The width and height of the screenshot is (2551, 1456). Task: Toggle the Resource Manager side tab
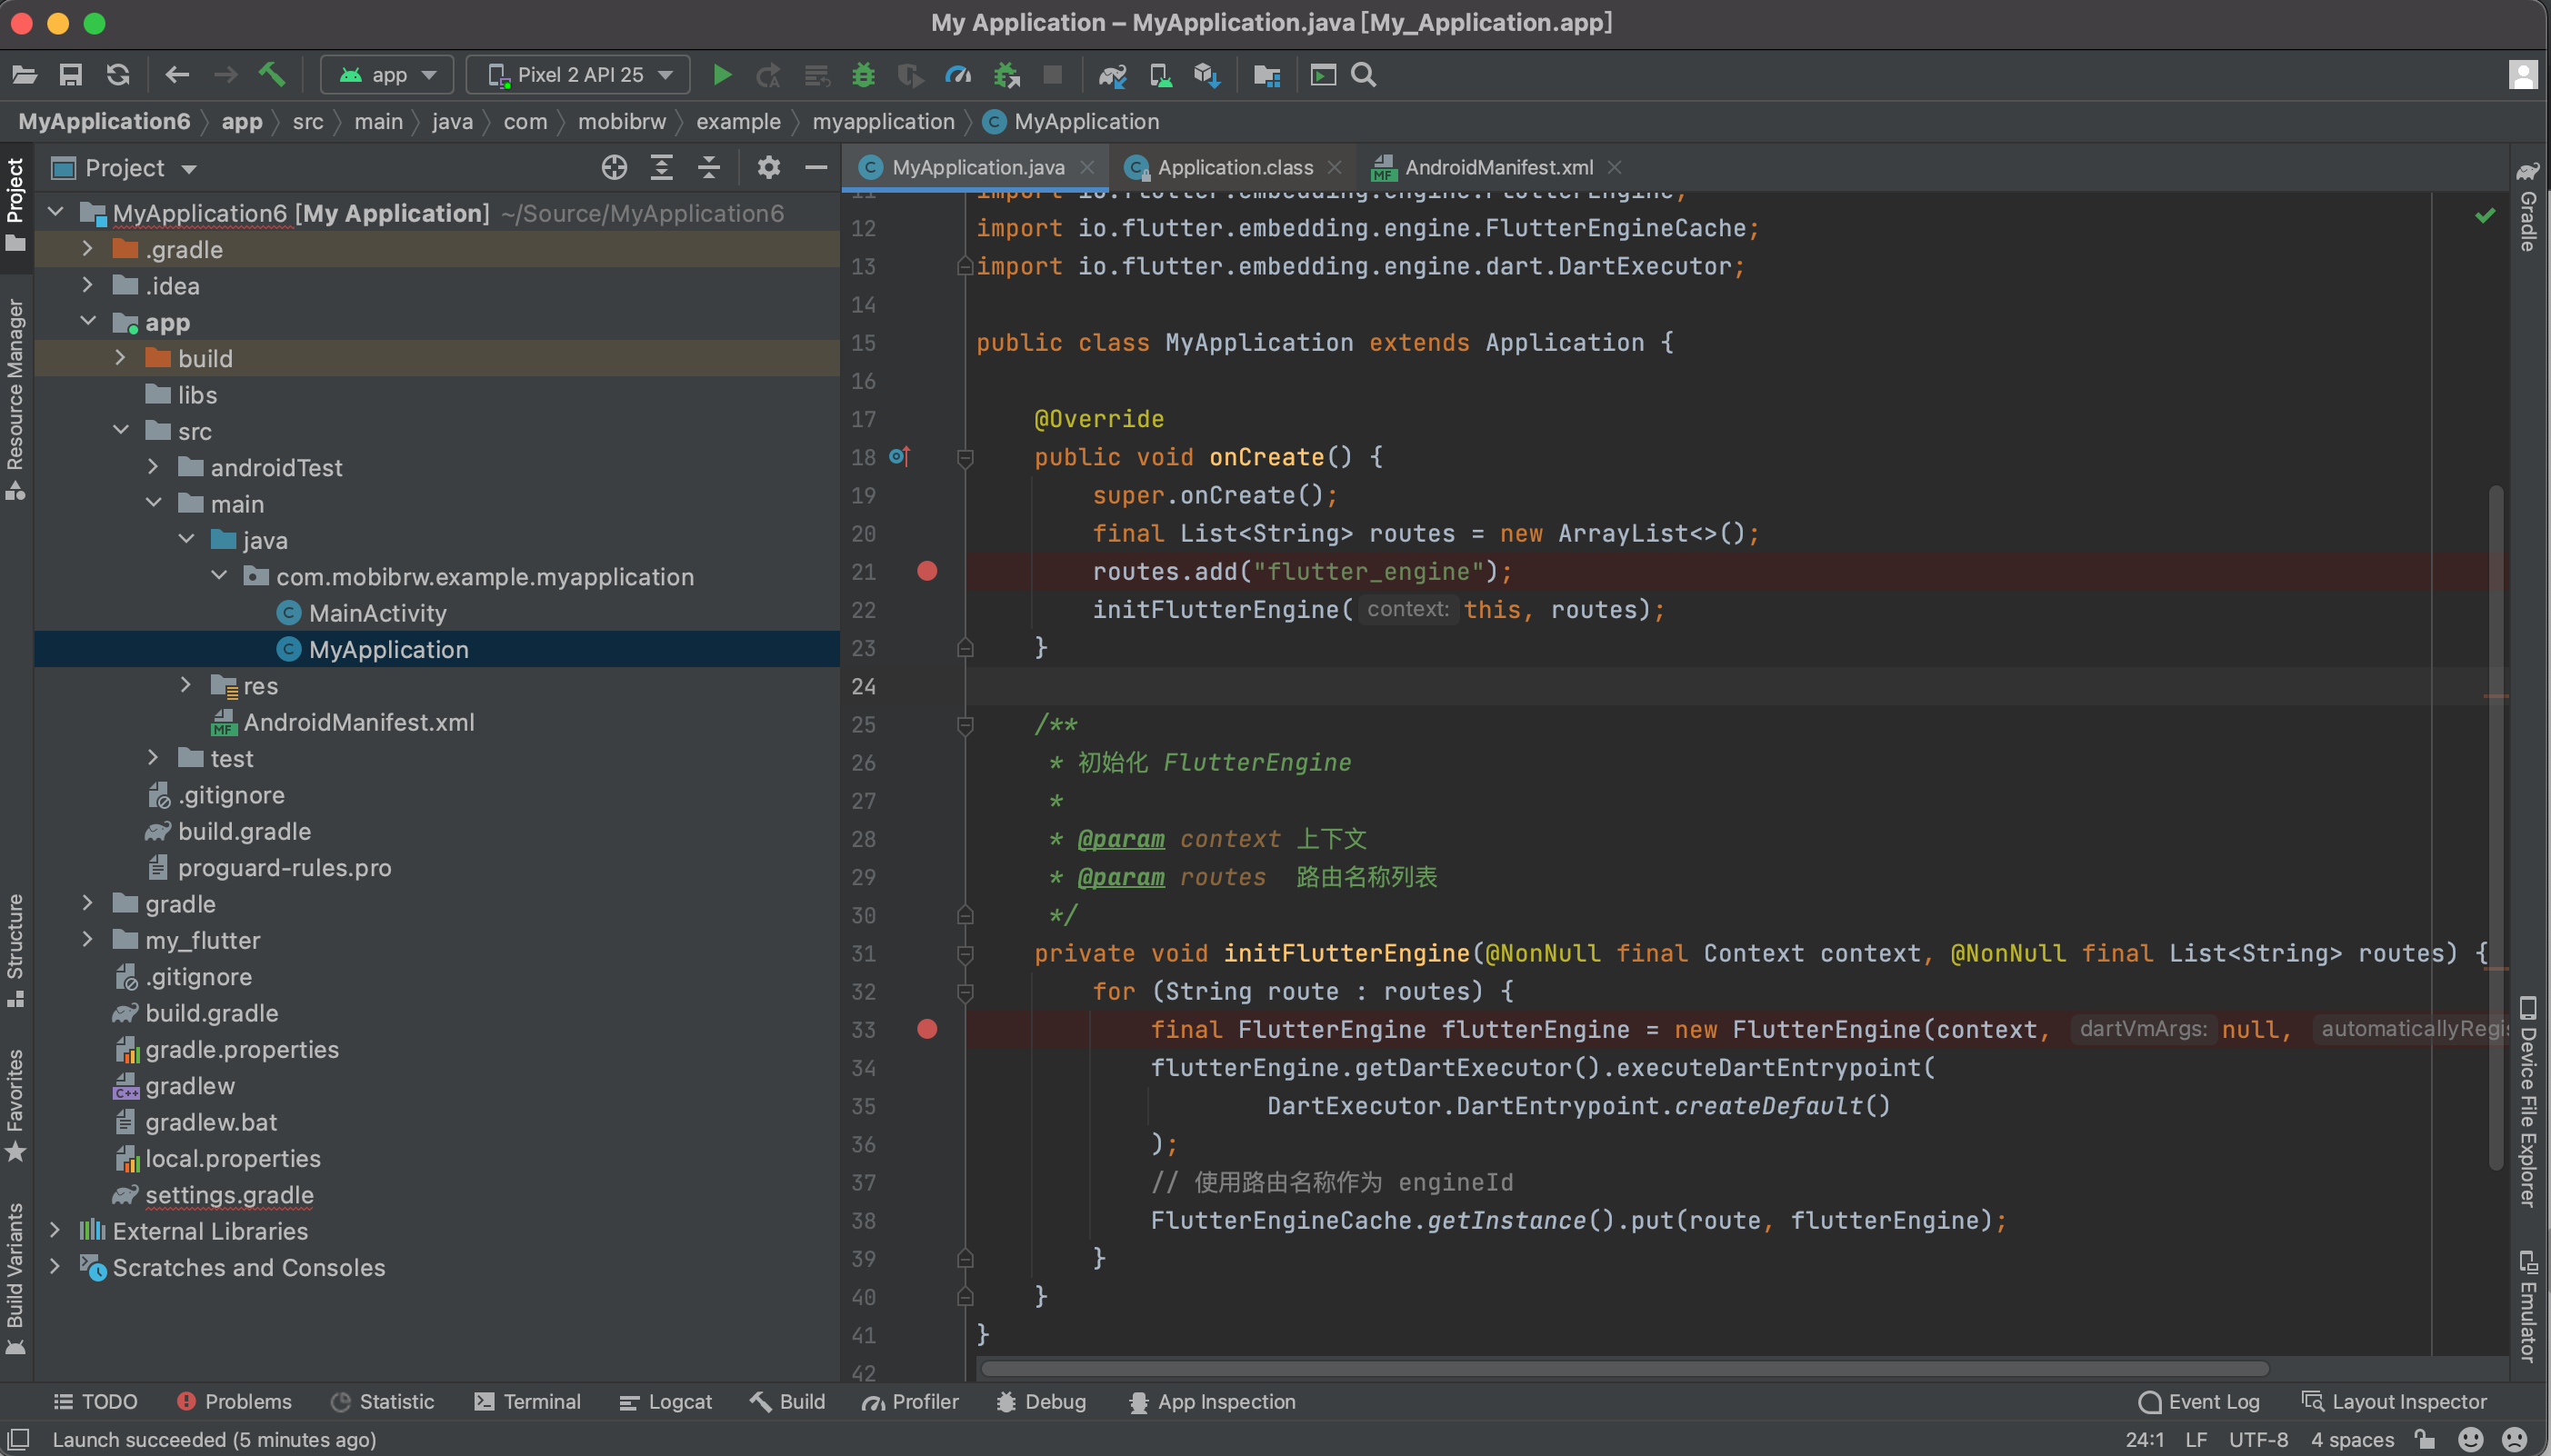[x=15, y=399]
